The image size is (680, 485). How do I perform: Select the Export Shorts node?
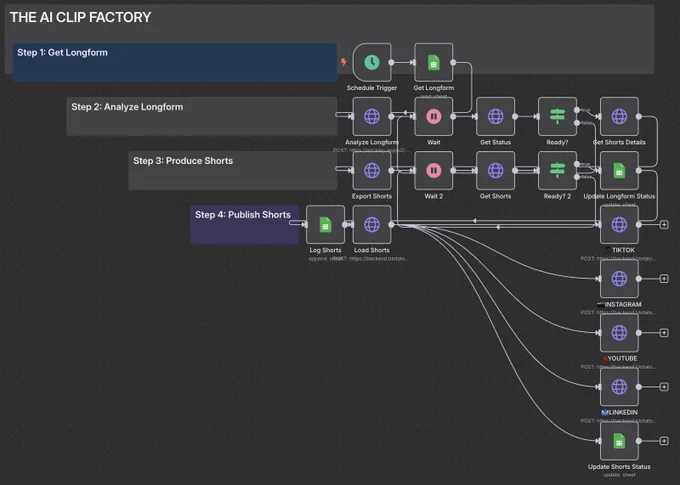click(372, 170)
